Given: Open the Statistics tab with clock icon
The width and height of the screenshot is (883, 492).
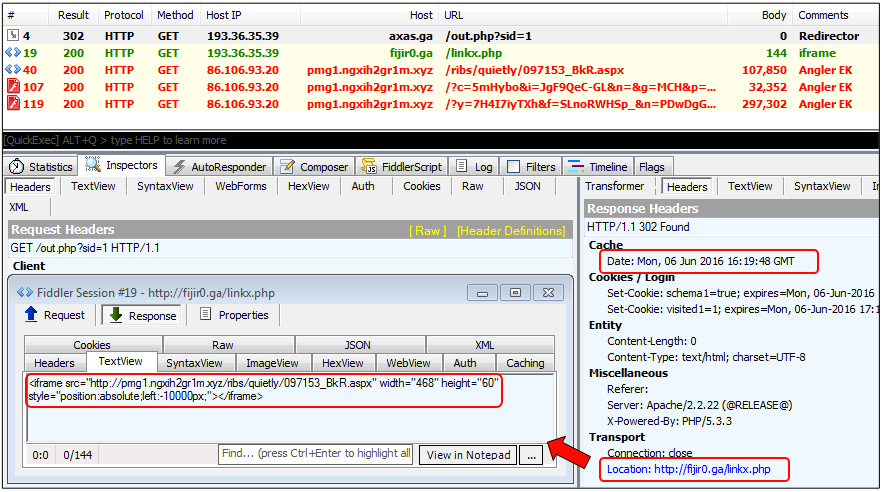Looking at the screenshot, I should 41,167.
